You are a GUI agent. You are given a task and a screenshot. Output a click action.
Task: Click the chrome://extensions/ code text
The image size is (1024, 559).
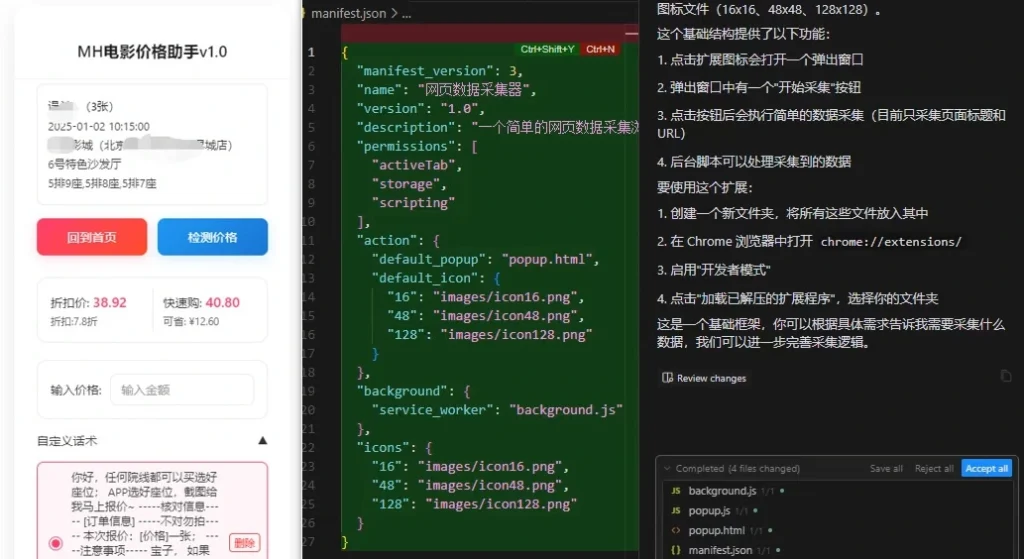pyautogui.click(x=891, y=242)
